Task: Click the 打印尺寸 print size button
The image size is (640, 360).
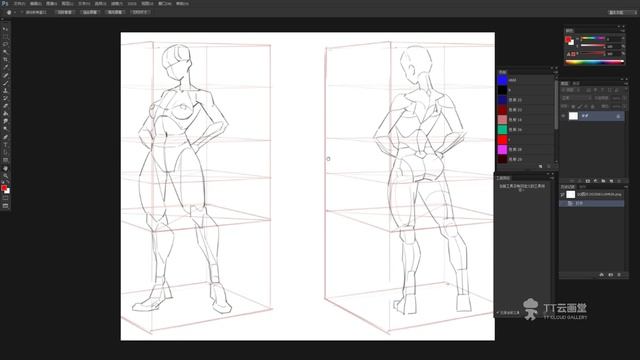Action: pos(140,12)
